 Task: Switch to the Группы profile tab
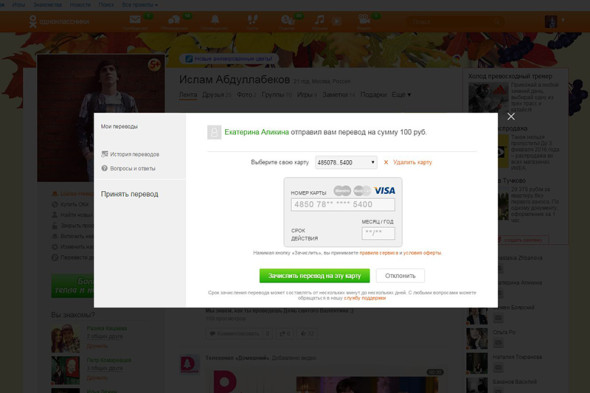tap(277, 94)
